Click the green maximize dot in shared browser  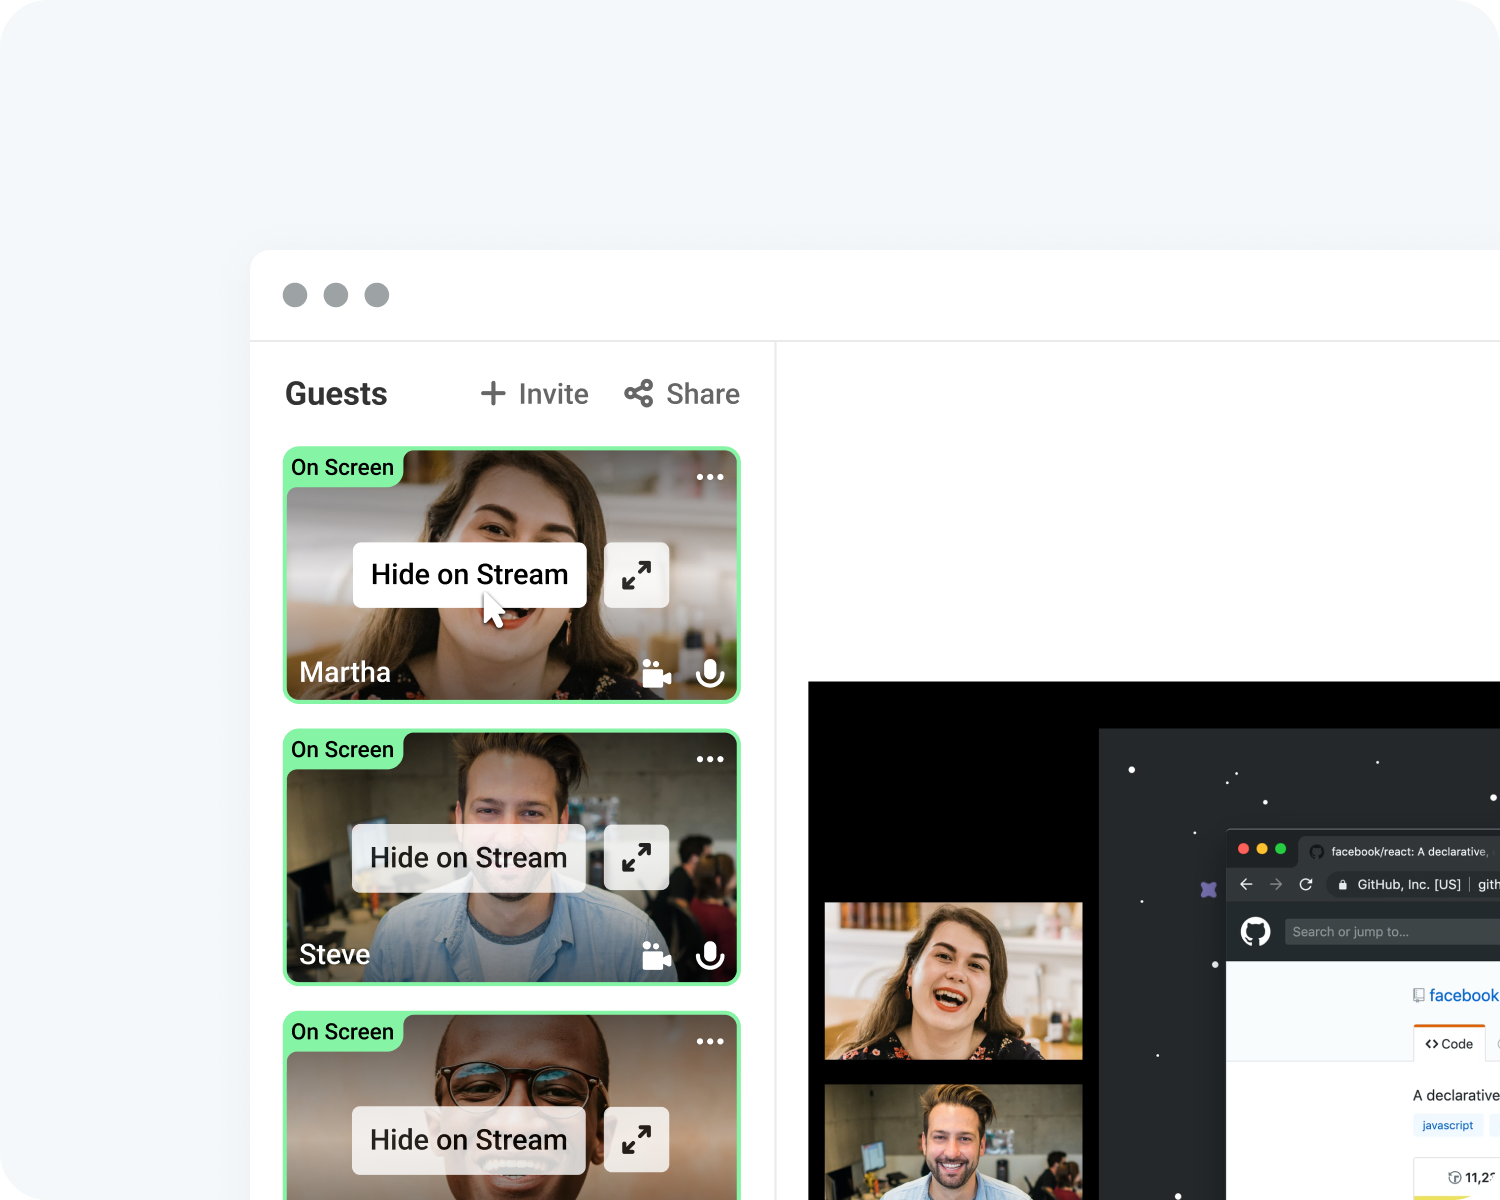(1280, 849)
